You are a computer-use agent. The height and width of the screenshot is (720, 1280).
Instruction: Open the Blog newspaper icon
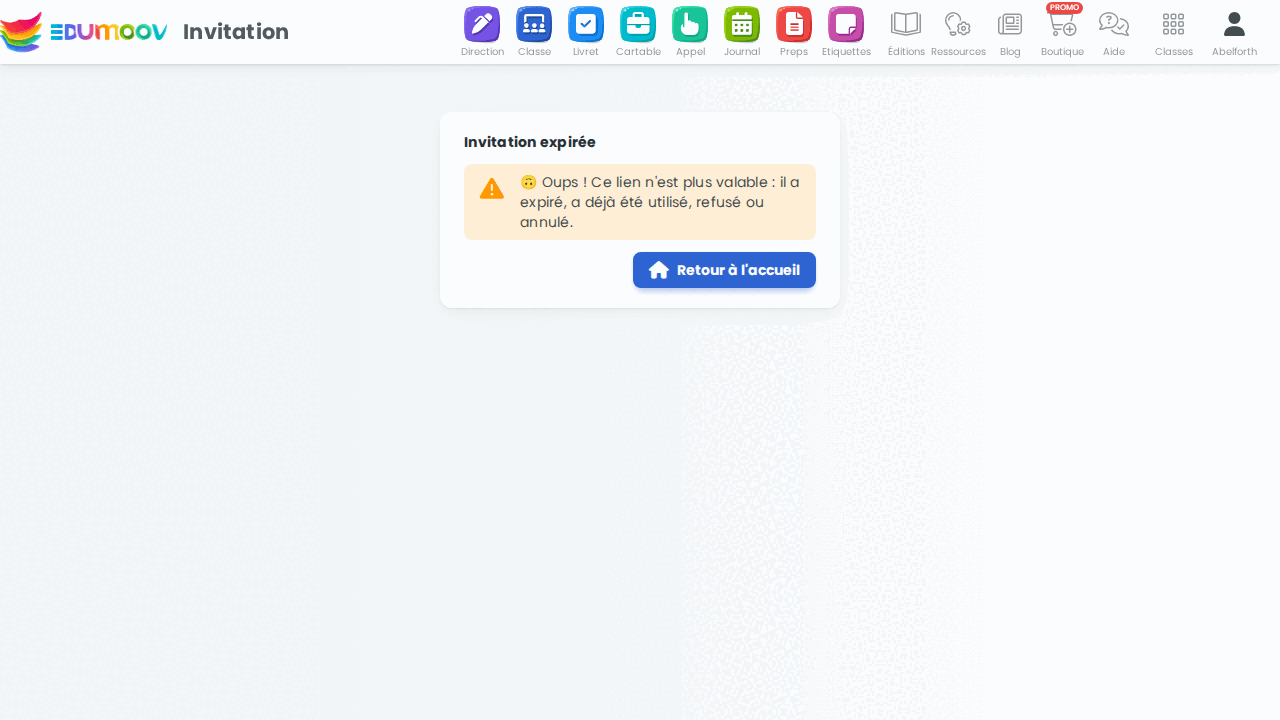click(x=1010, y=24)
